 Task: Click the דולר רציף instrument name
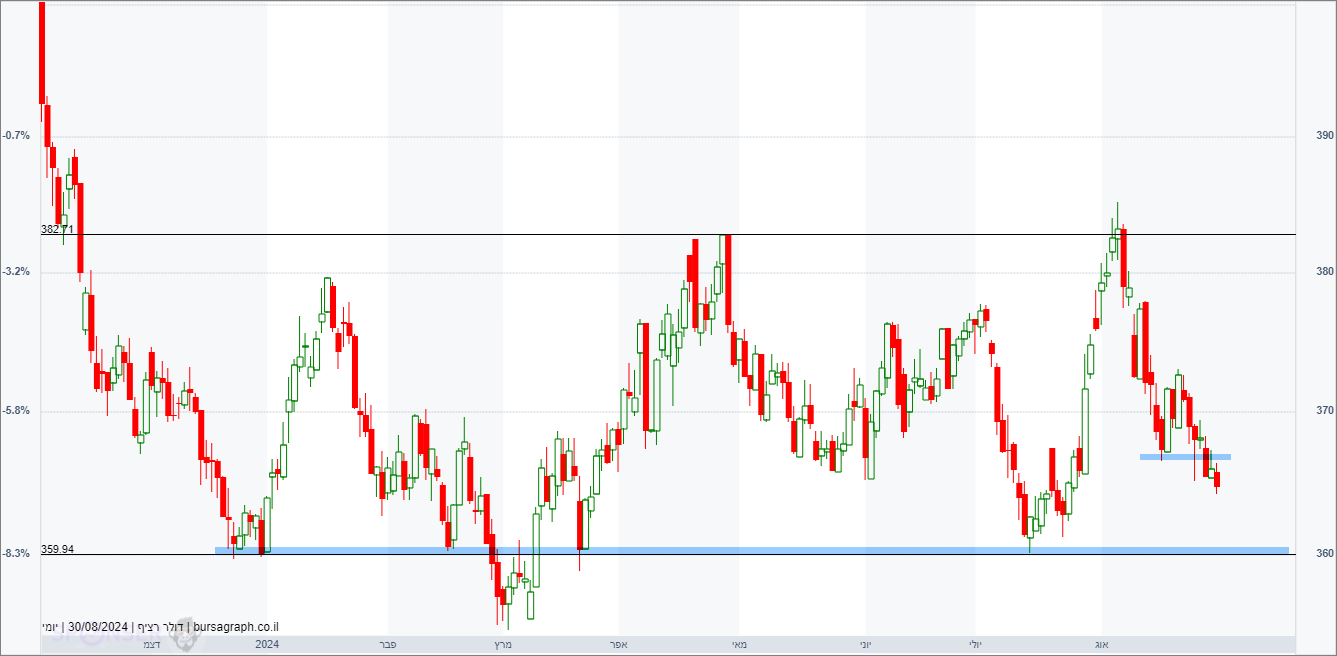[160, 627]
